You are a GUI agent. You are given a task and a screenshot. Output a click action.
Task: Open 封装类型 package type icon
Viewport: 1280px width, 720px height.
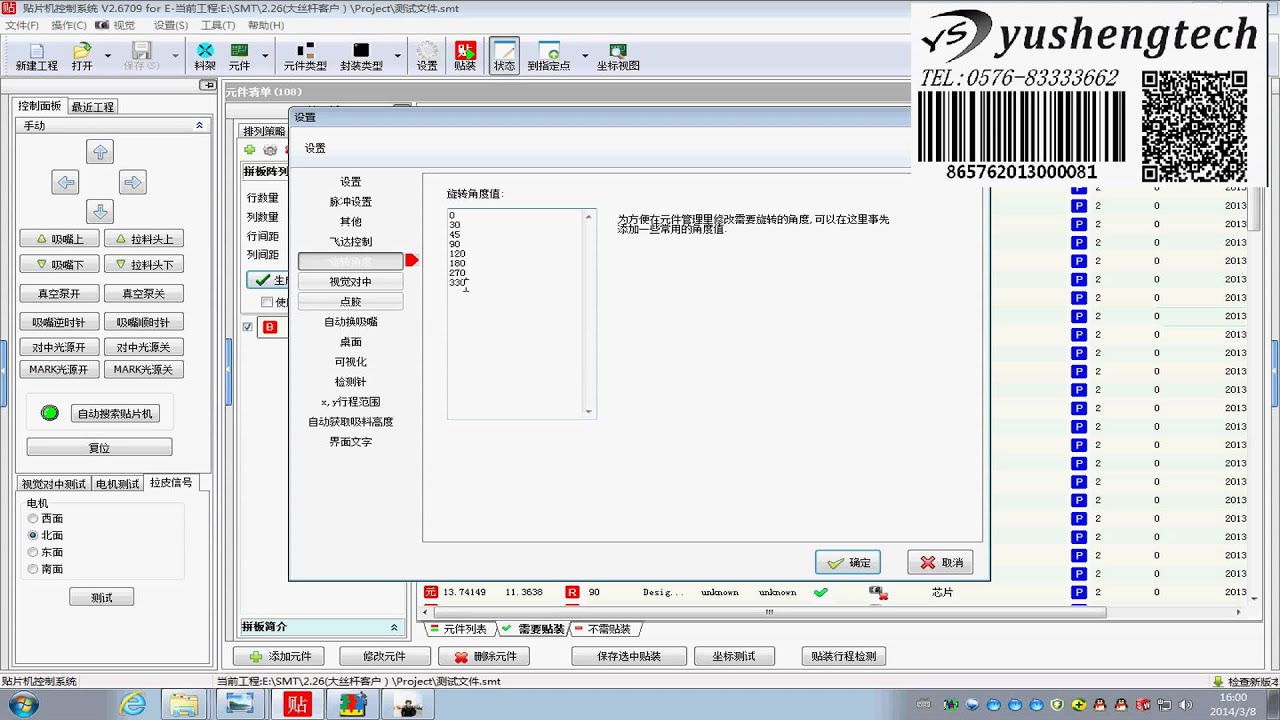(361, 57)
